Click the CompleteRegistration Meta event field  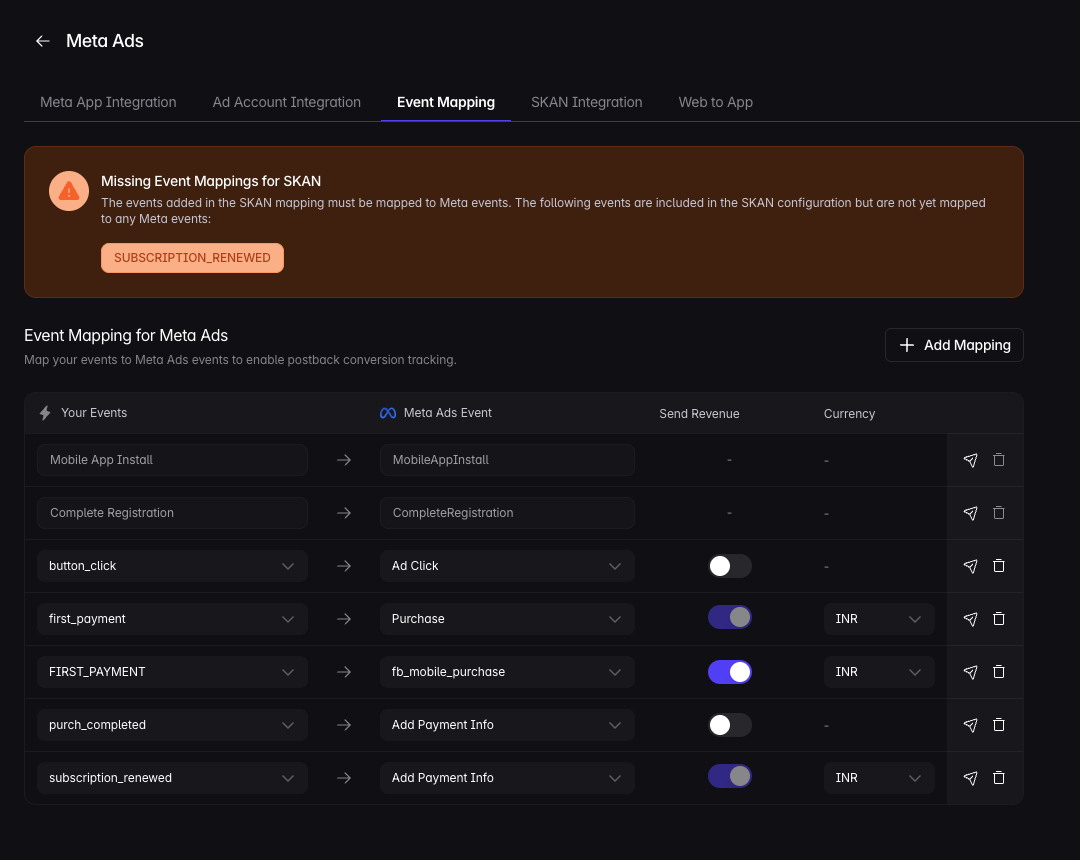click(507, 513)
